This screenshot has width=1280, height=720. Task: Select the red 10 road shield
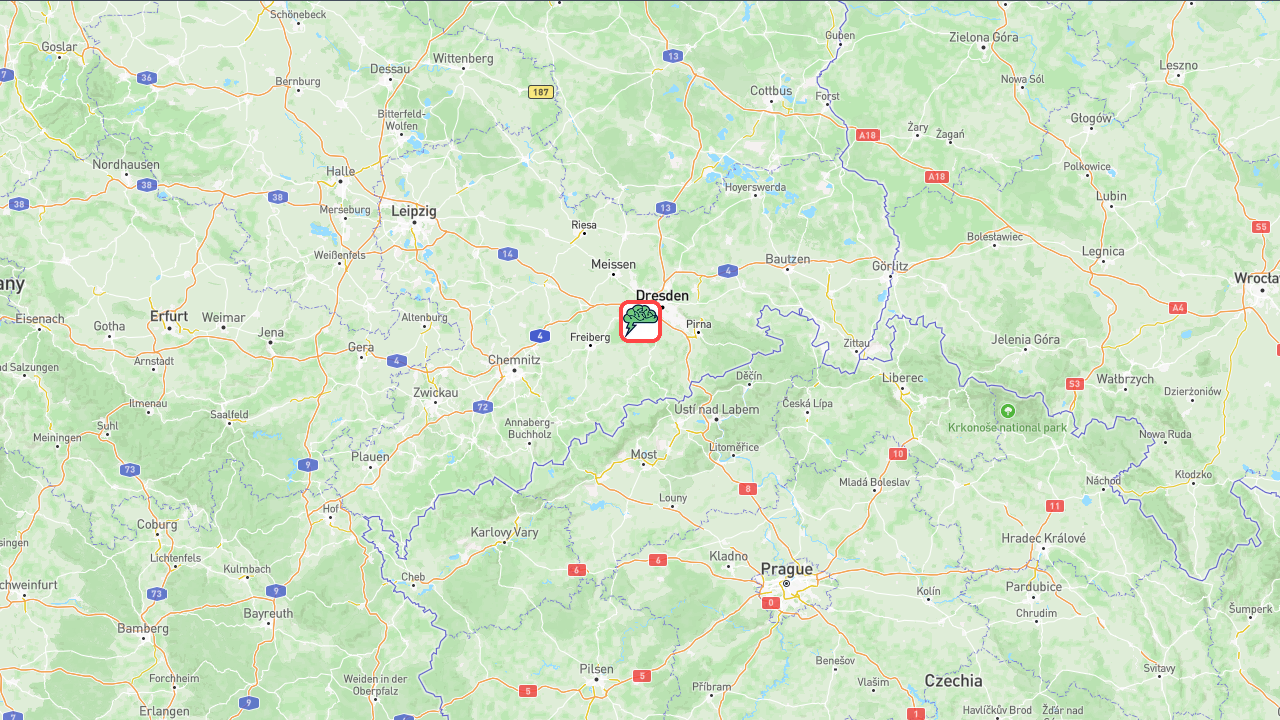[898, 454]
